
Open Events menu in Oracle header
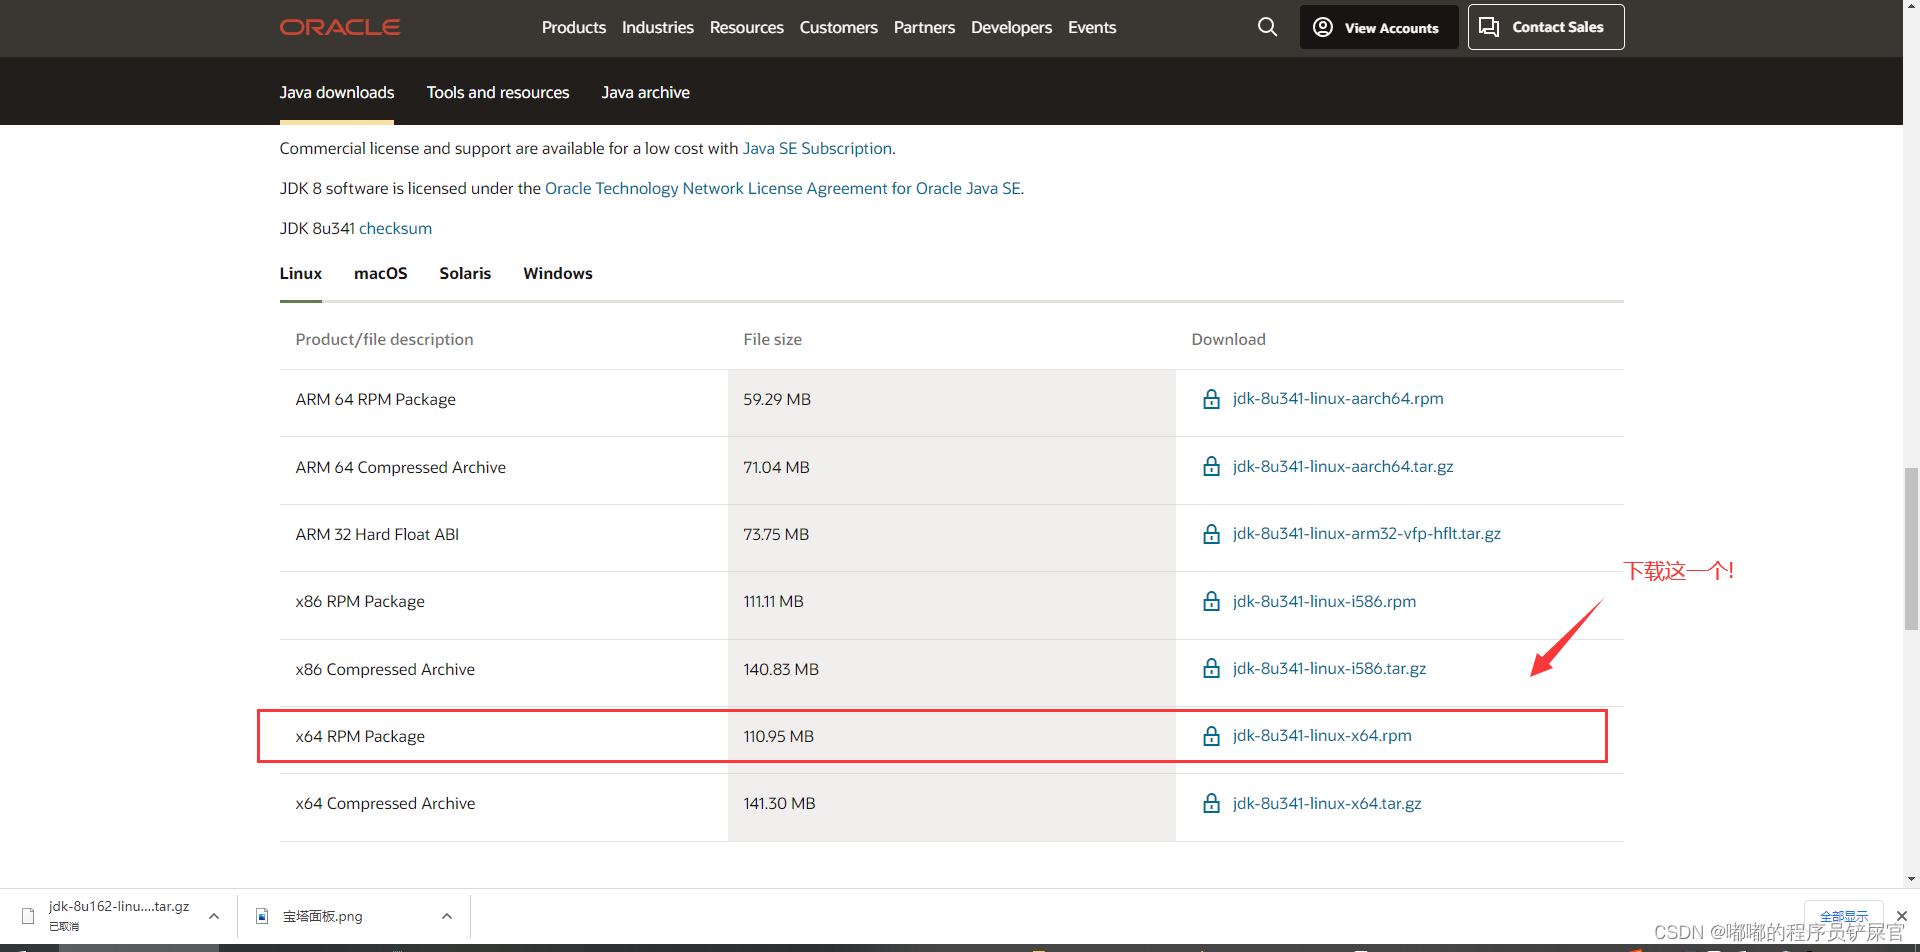click(1092, 27)
